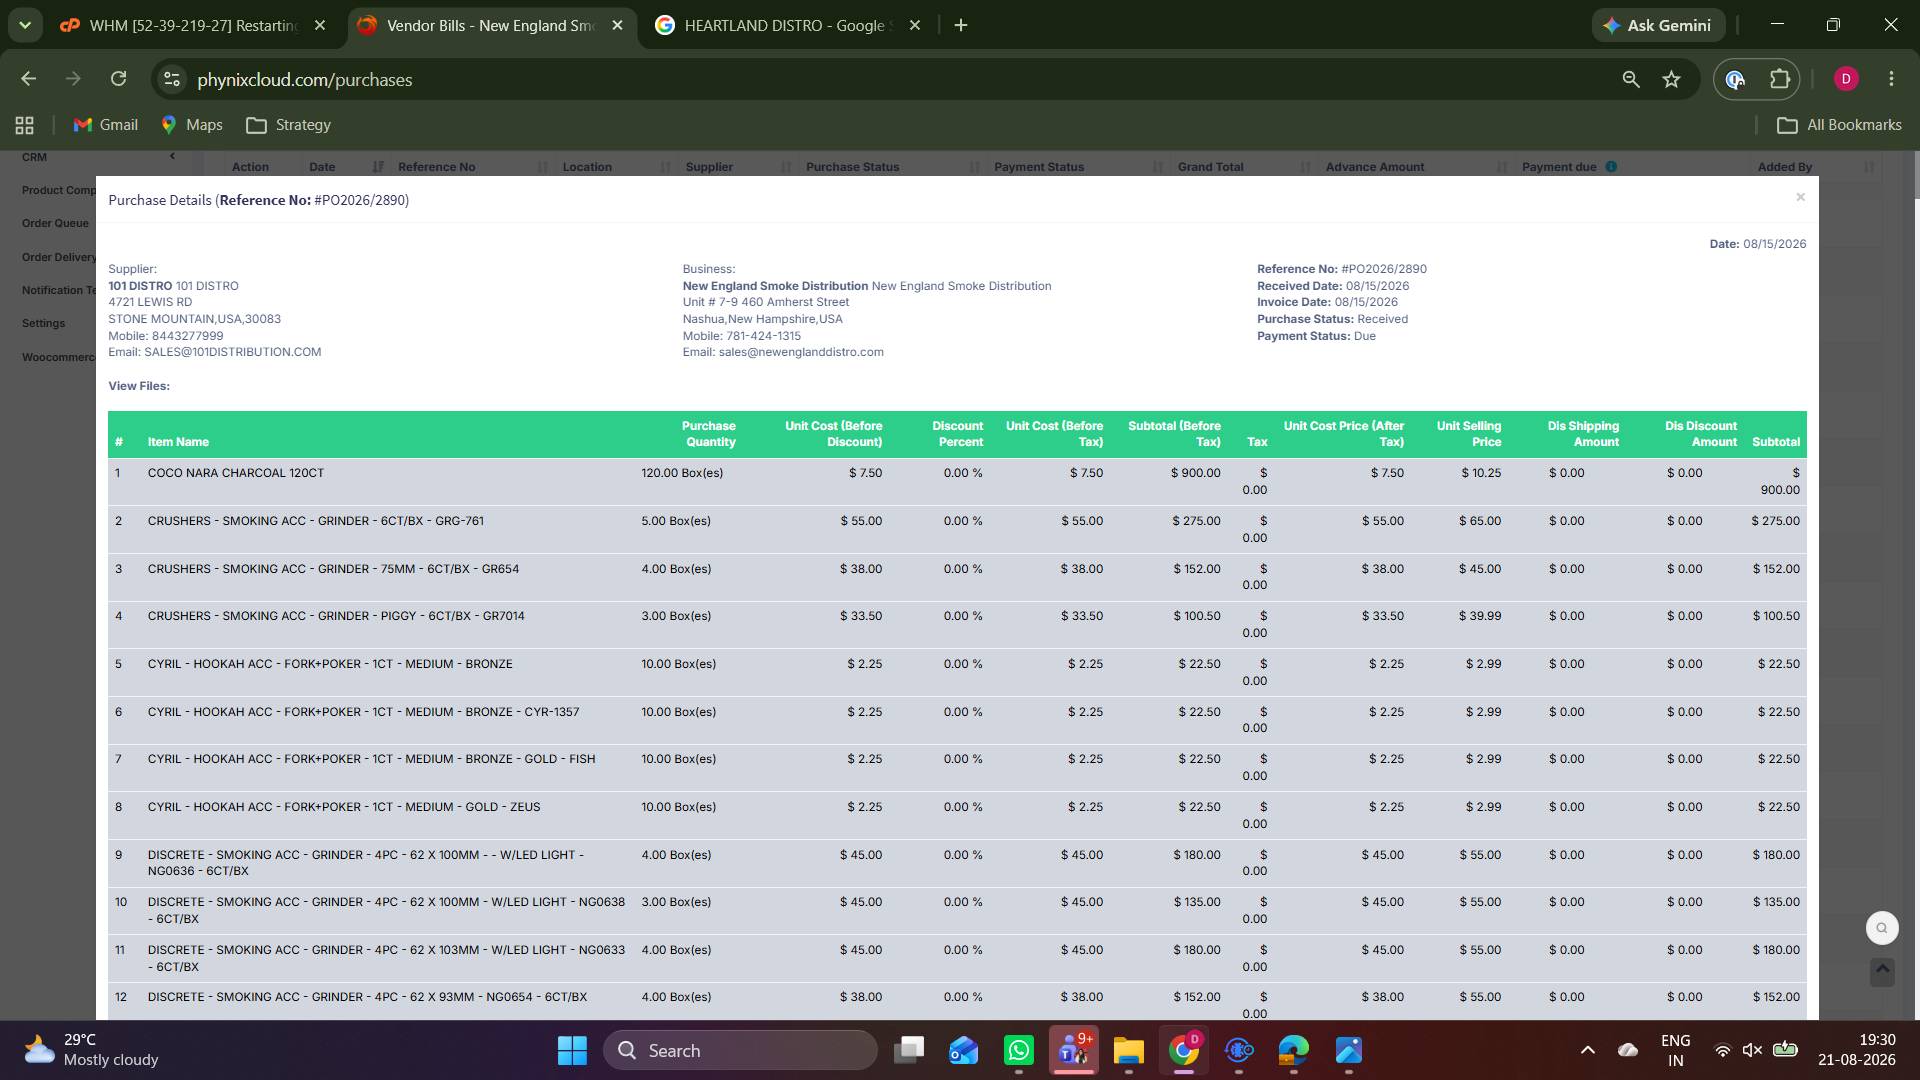Reload the current page
The width and height of the screenshot is (1920, 1080).
118,79
